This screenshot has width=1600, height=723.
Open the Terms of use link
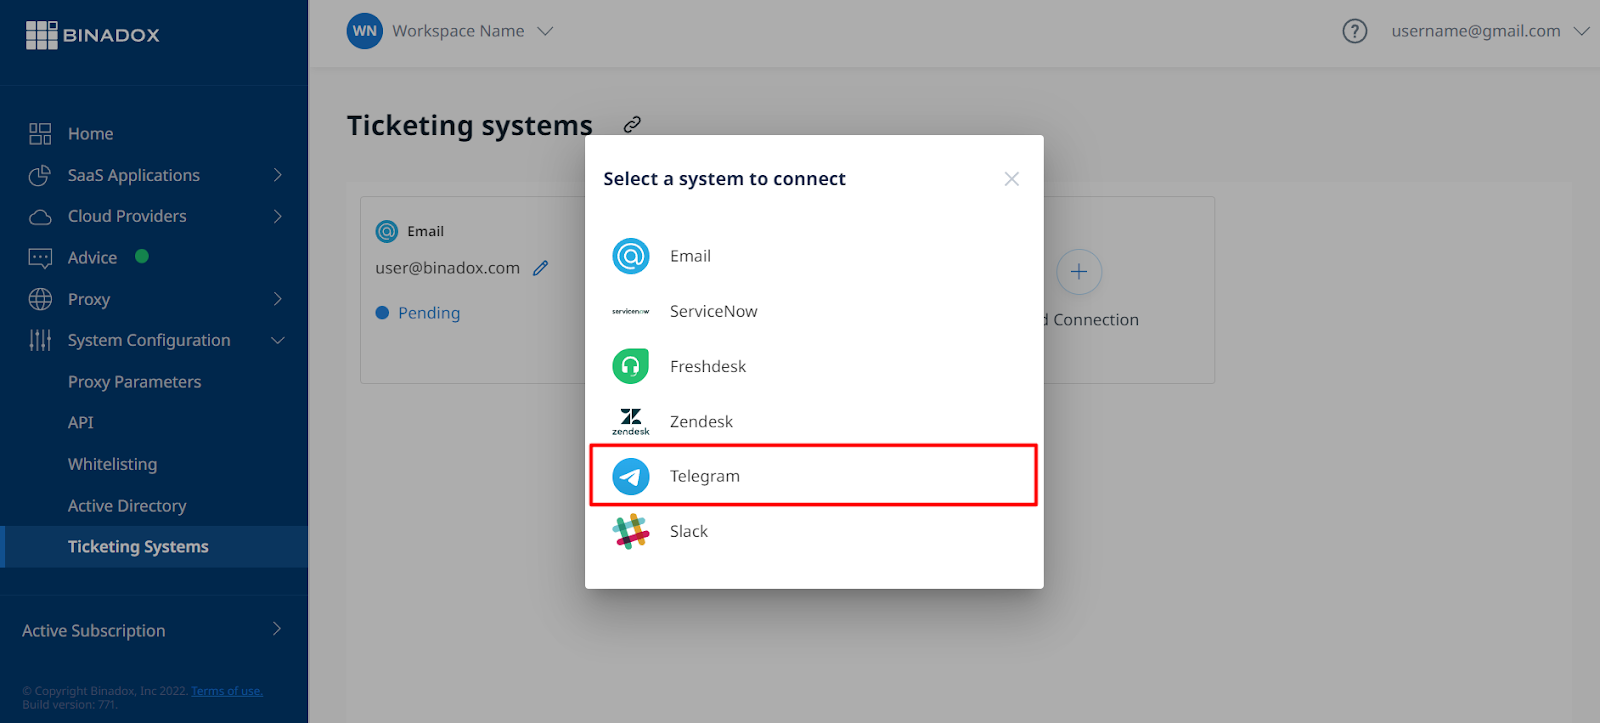coord(227,691)
